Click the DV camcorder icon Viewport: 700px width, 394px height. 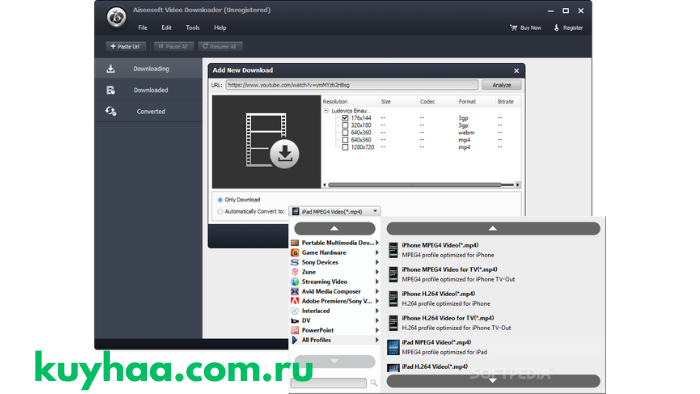(x=295, y=320)
